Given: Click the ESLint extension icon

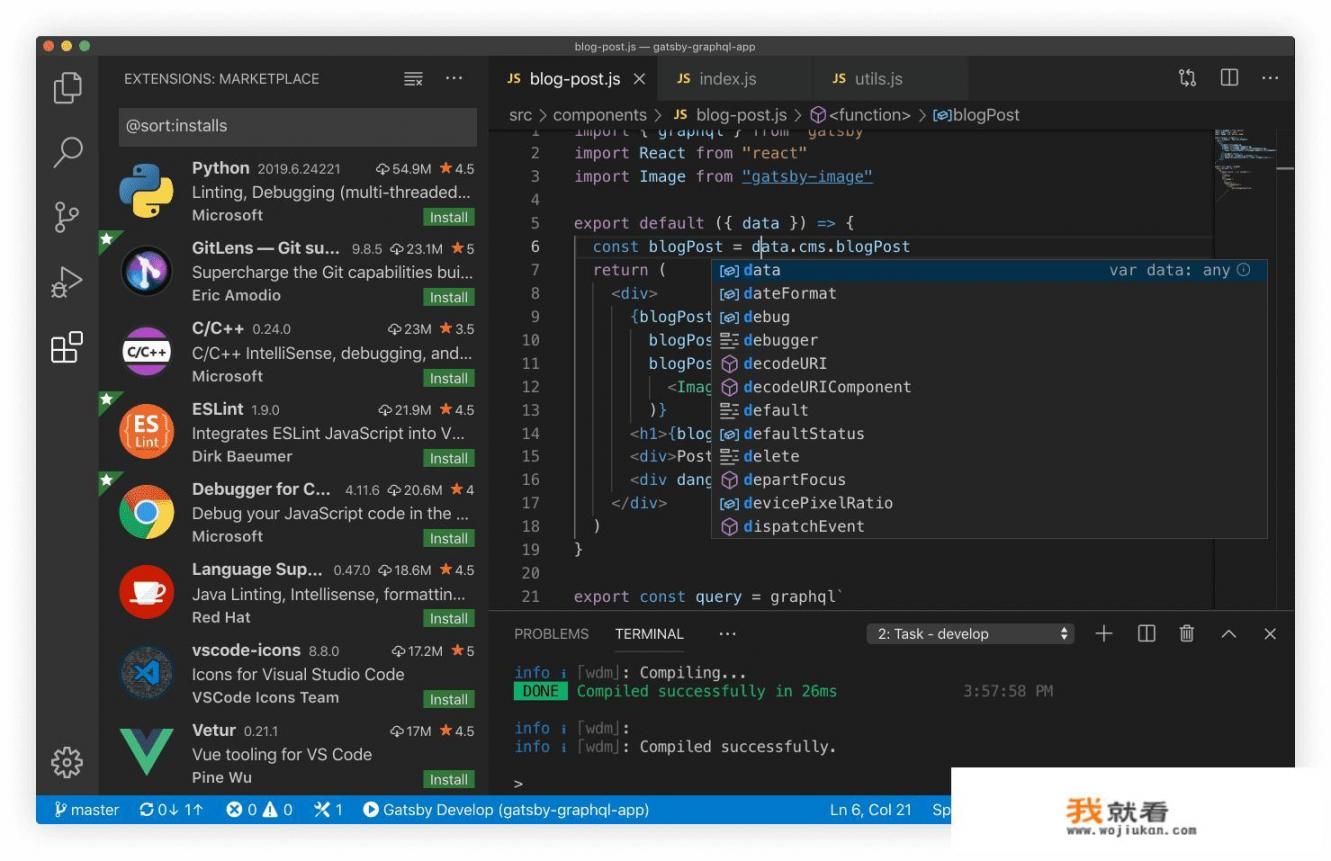Looking at the screenshot, I should (x=147, y=431).
